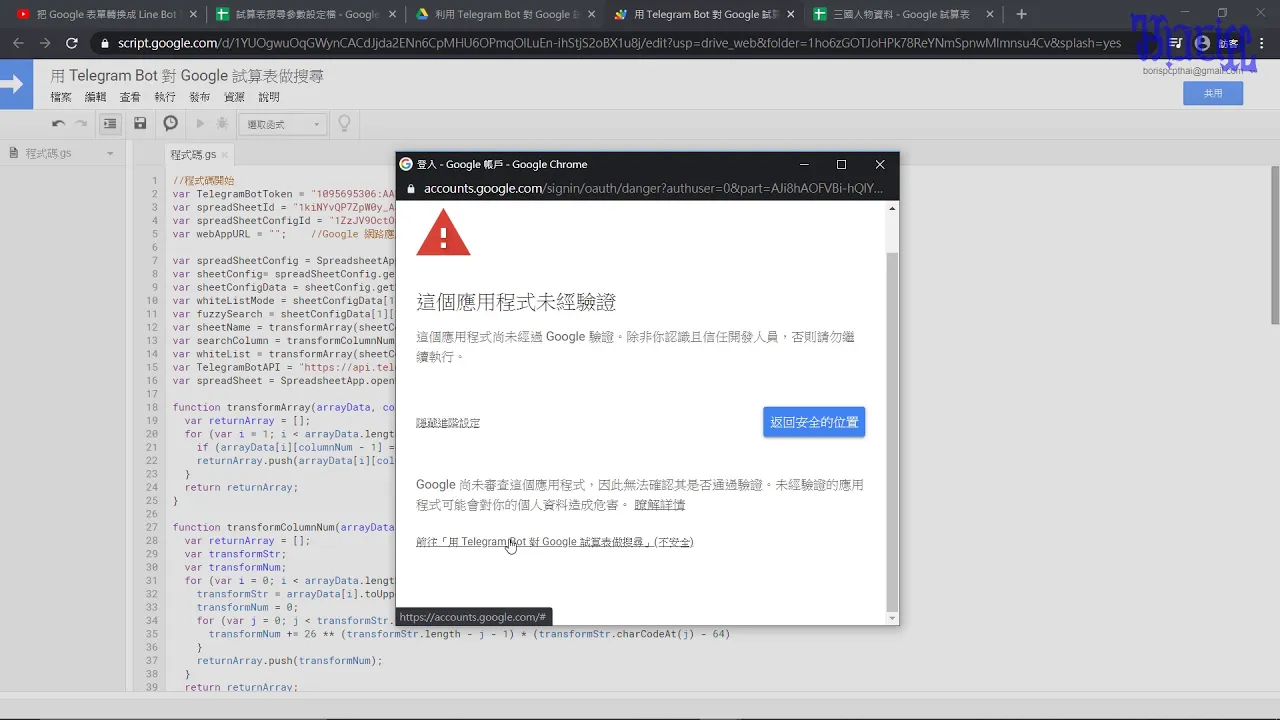Click the browser Forward arrow
This screenshot has width=1280, height=720.
tap(45, 43)
